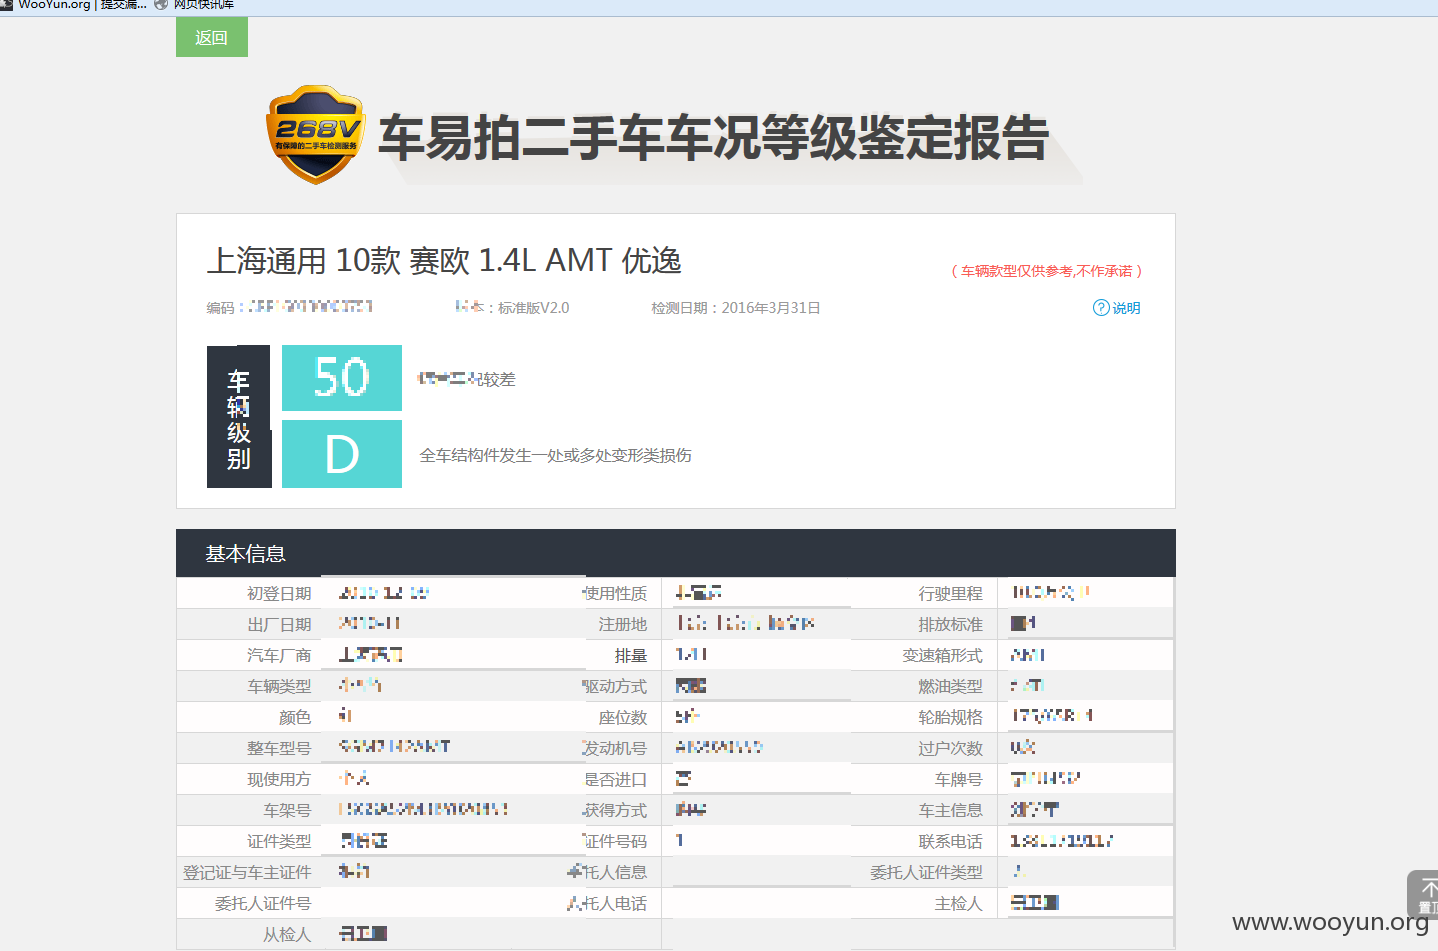Click the 车架号 label

tap(288, 811)
